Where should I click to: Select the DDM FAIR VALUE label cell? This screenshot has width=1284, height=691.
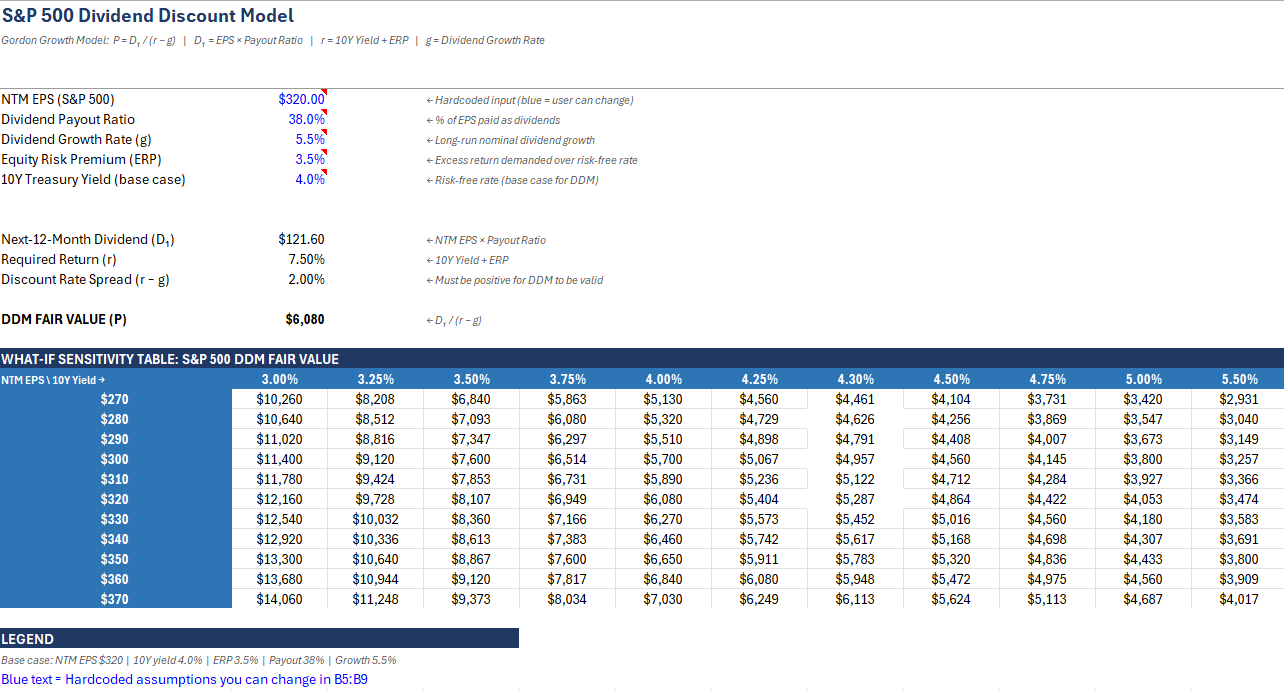[x=64, y=320]
